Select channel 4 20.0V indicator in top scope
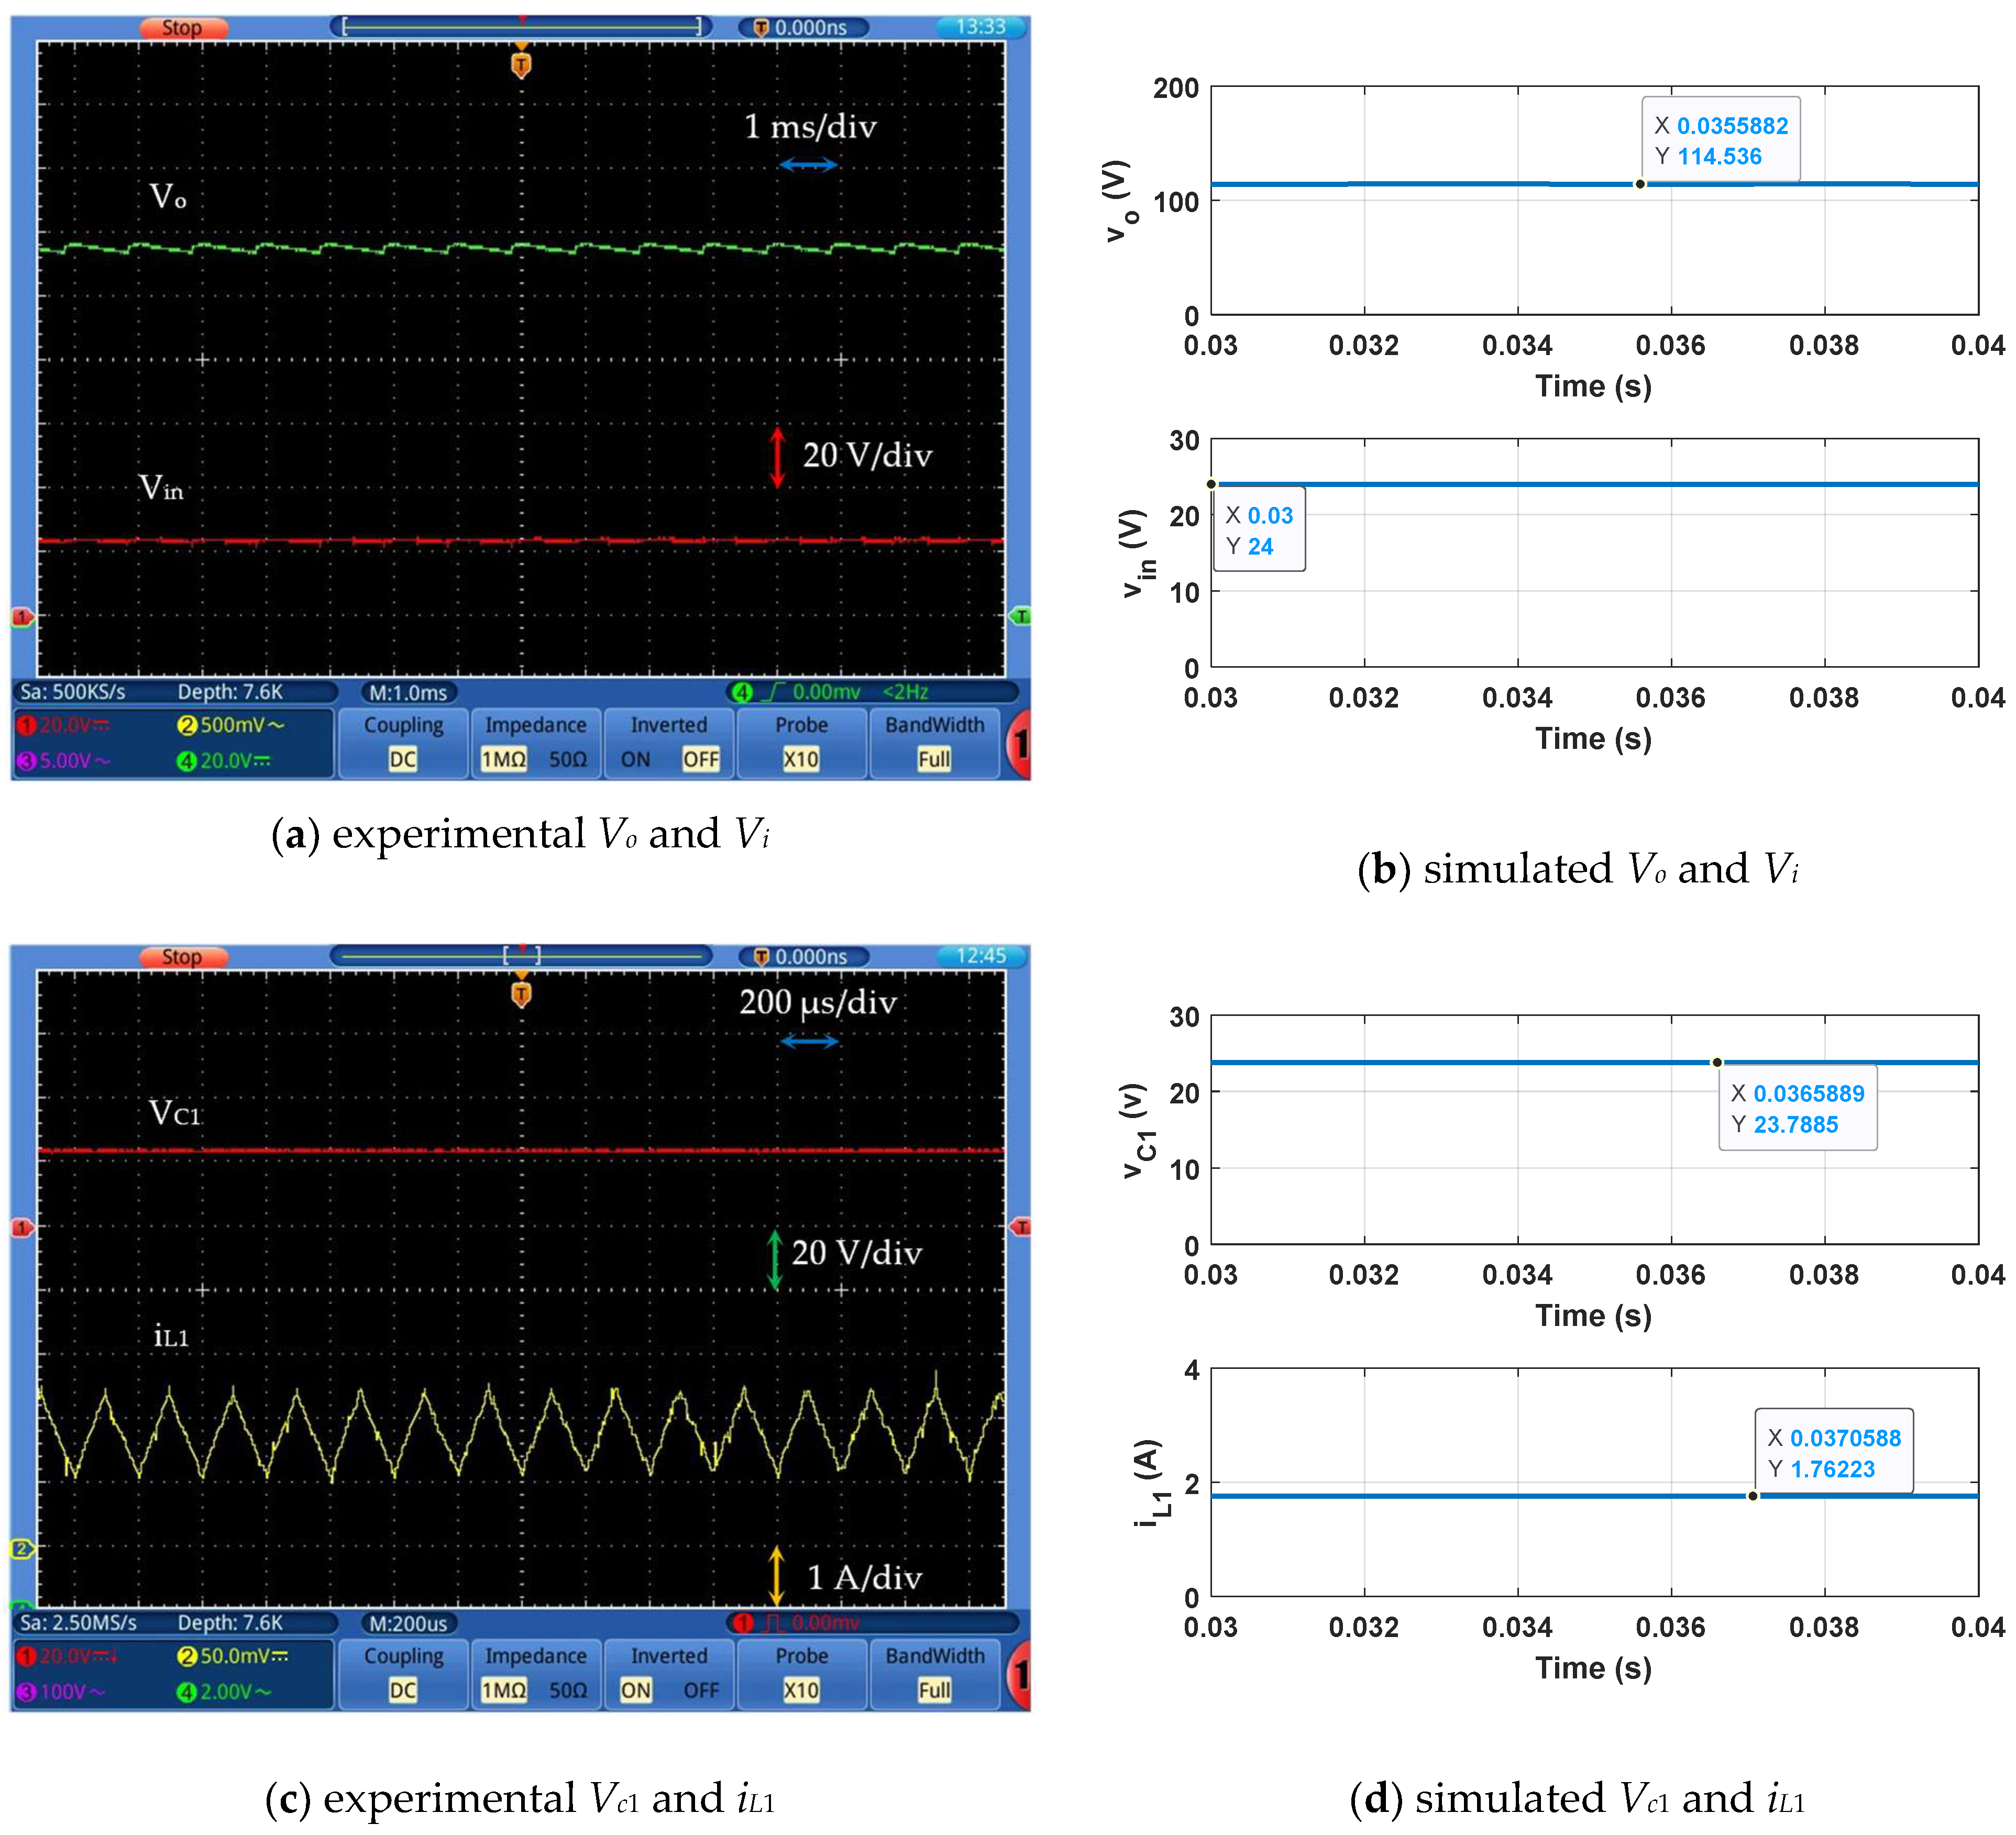 pos(224,761)
